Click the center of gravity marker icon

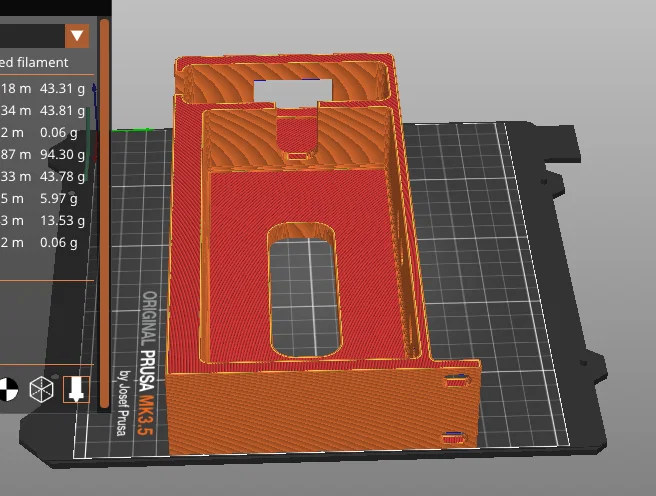(x=8, y=389)
